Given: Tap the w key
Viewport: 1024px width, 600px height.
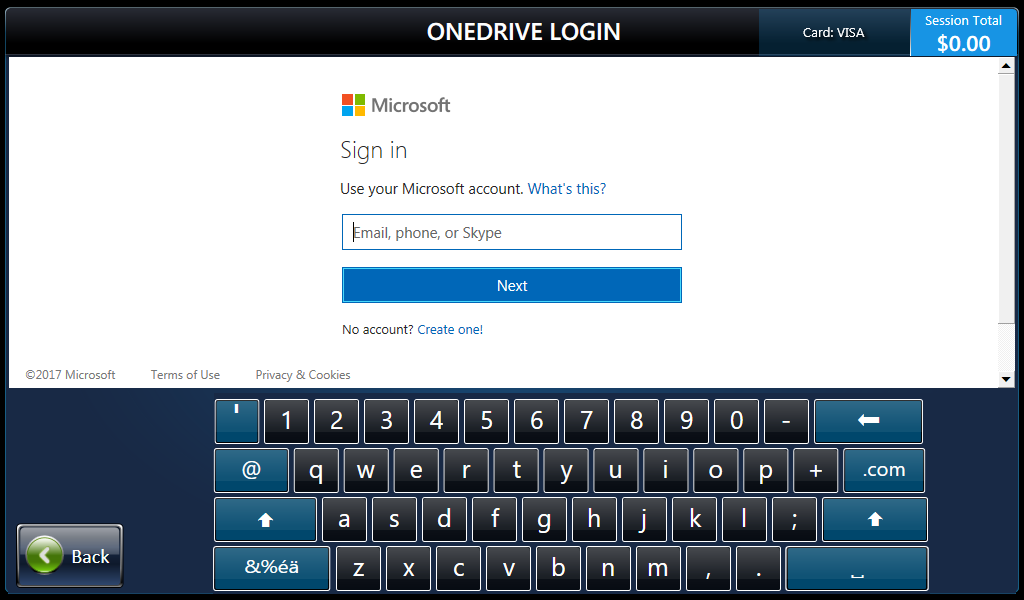Looking at the screenshot, I should (366, 470).
